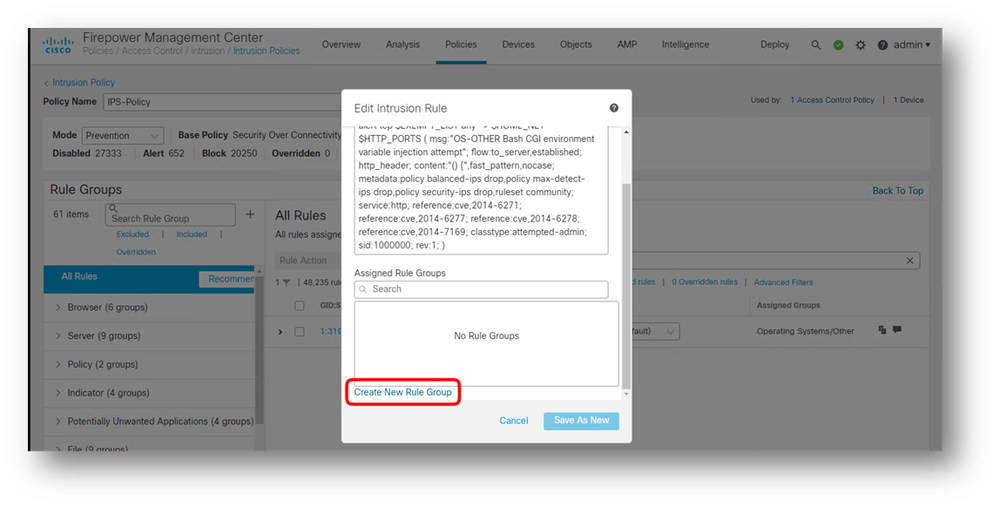Click 0 Overridden rules link
Viewport: 999px width, 508px height.
click(x=704, y=282)
